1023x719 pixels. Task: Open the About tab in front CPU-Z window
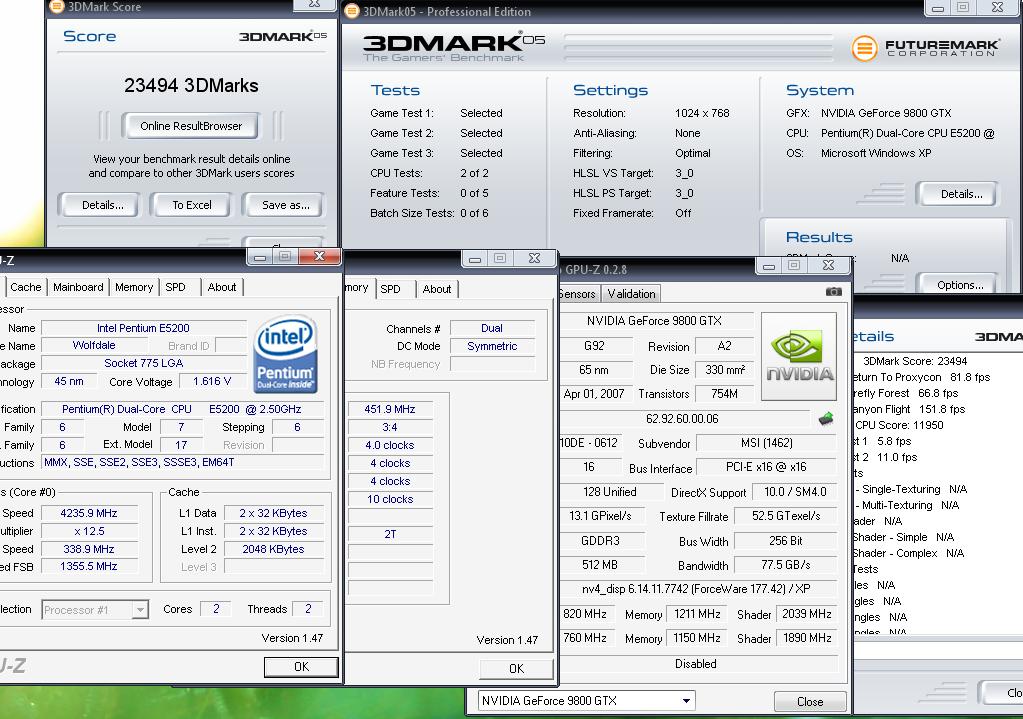(x=222, y=287)
